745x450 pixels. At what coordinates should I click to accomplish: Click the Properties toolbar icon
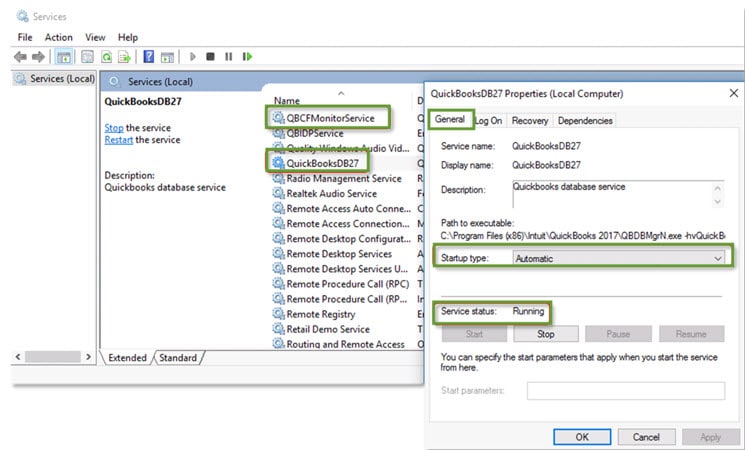87,57
